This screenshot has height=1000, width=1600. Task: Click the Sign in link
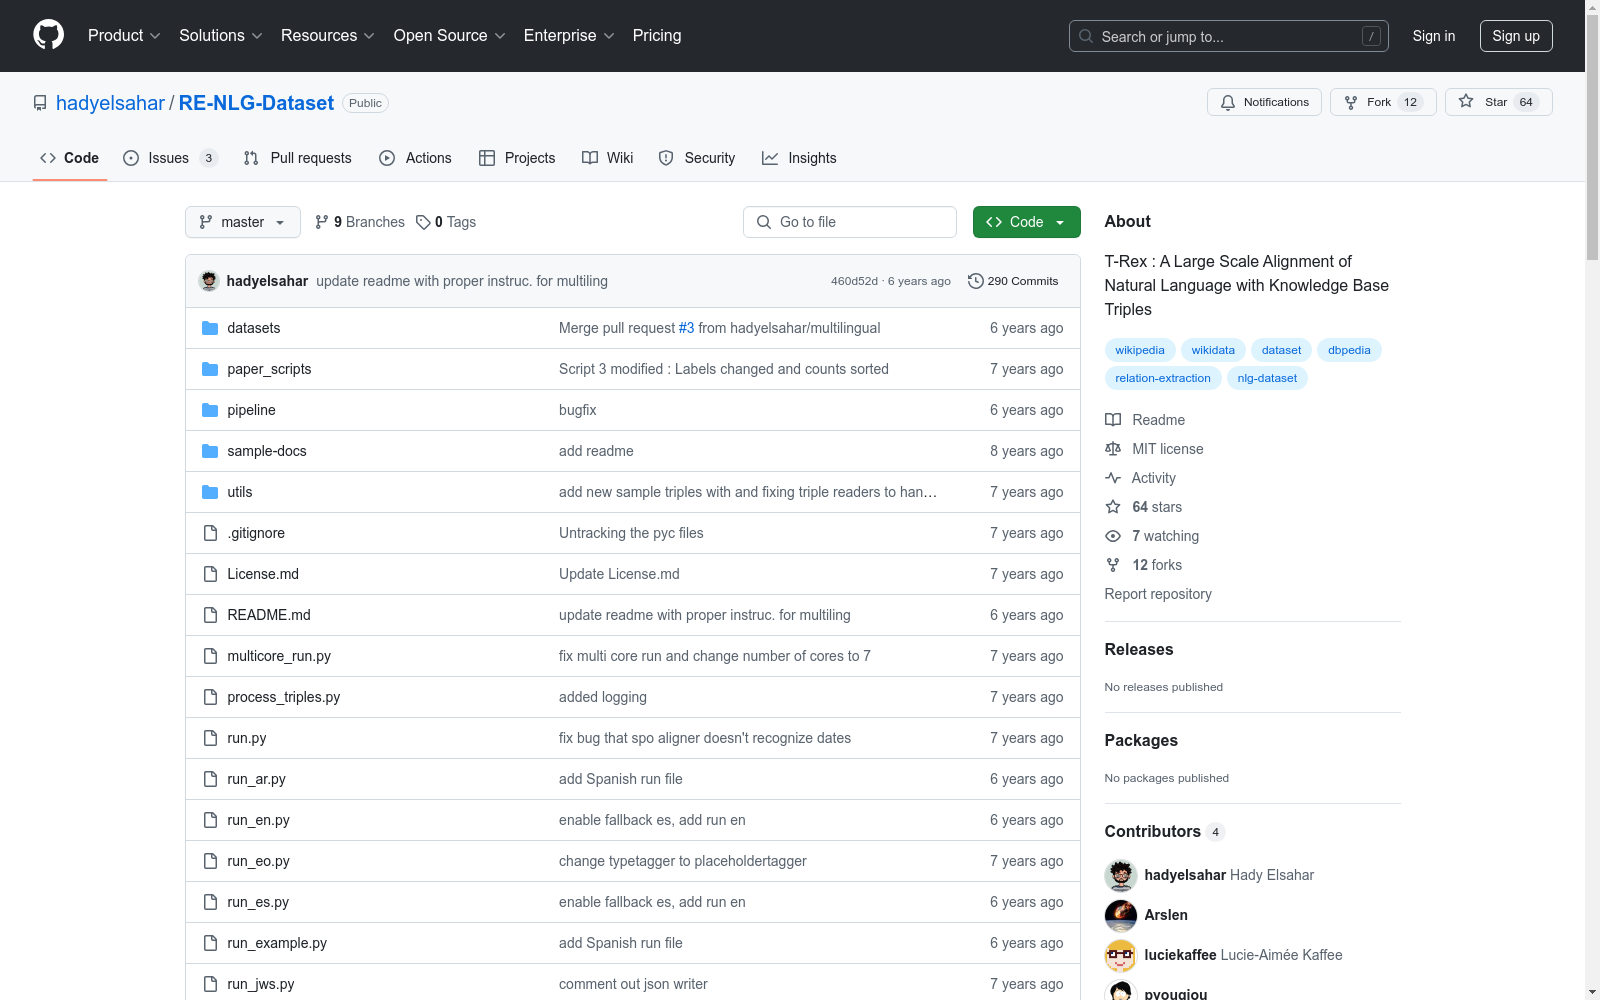pyautogui.click(x=1434, y=36)
